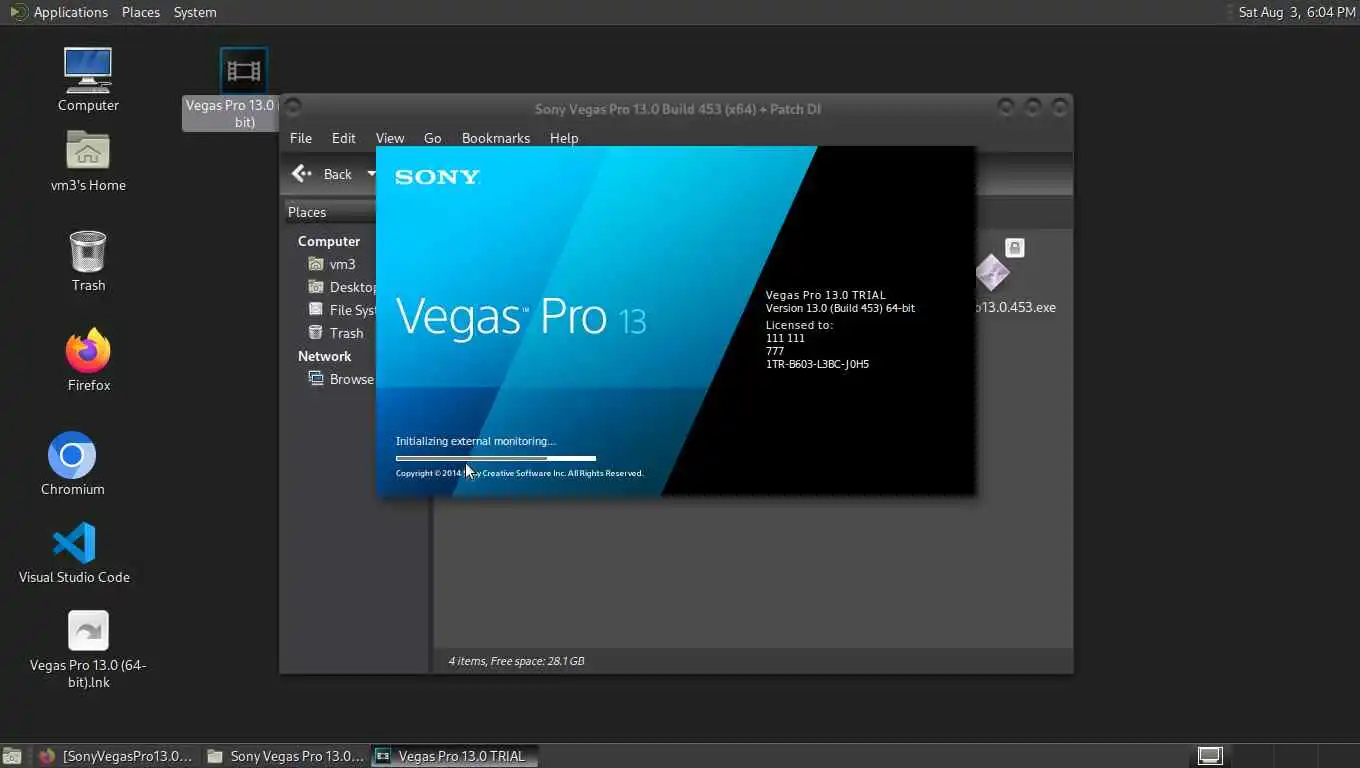Launch Visual Studio Code desktop icon
This screenshot has width=1360, height=768.
point(74,543)
